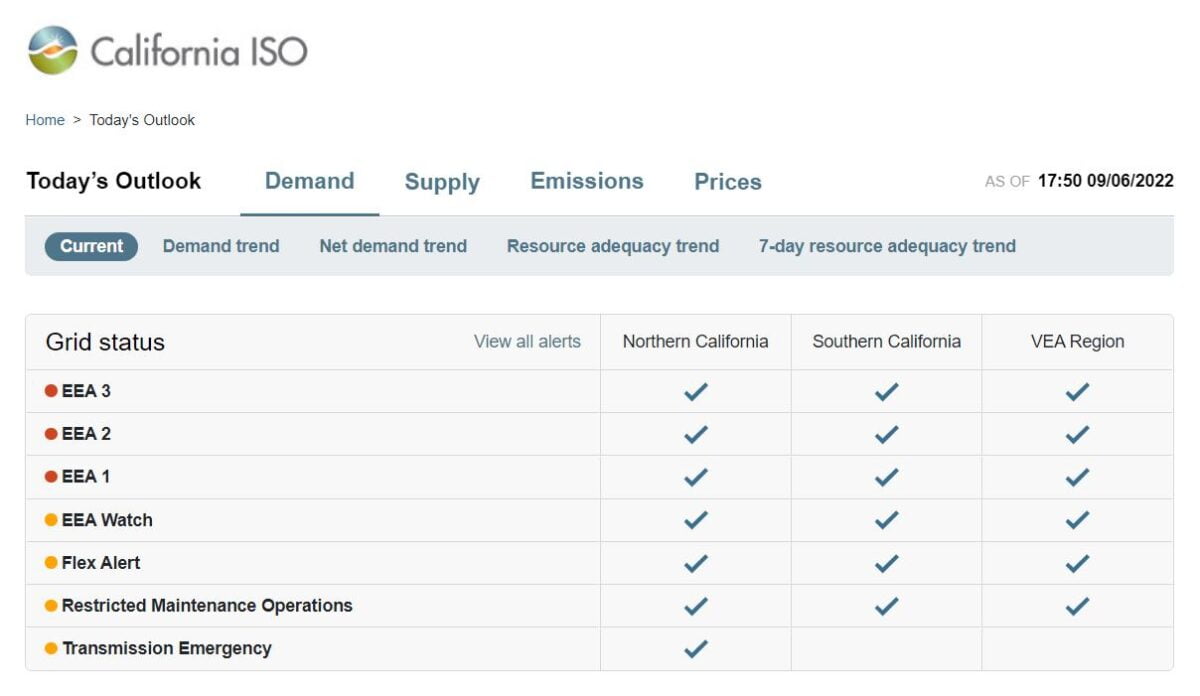Click the California ISO globe logo
The height and width of the screenshot is (696, 1200).
pyautogui.click(x=53, y=51)
